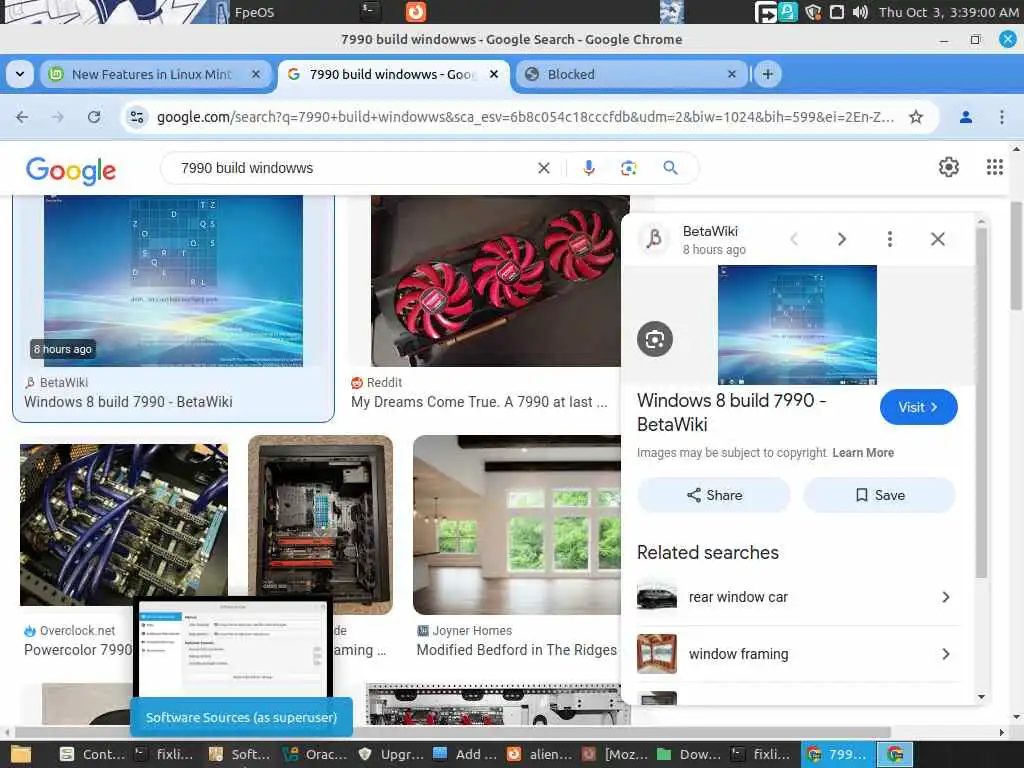Open the Google apps grid
1024x768 pixels.
point(995,167)
